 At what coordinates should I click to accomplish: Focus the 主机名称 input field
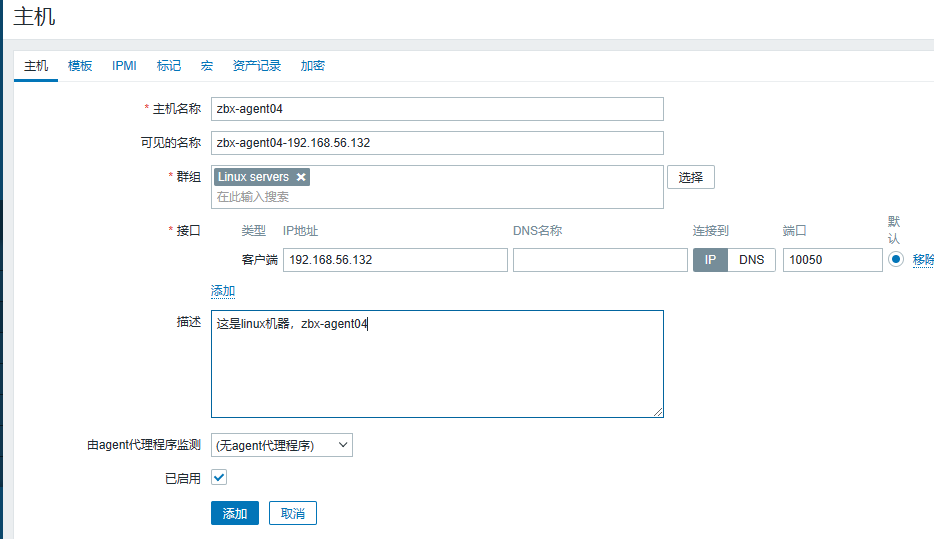(437, 109)
